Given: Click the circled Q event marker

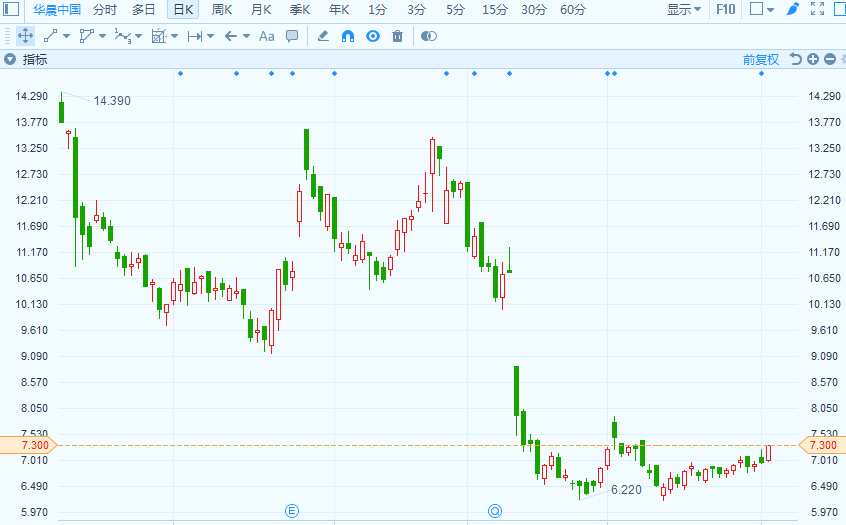Looking at the screenshot, I should coord(495,510).
